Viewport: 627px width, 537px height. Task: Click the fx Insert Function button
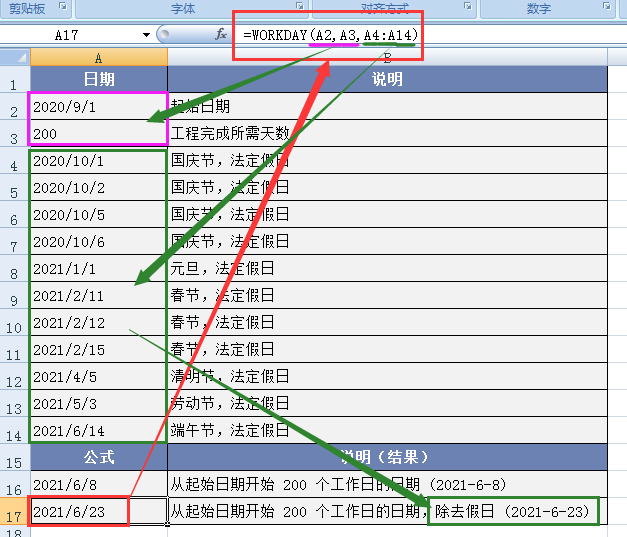pyautogui.click(x=221, y=34)
